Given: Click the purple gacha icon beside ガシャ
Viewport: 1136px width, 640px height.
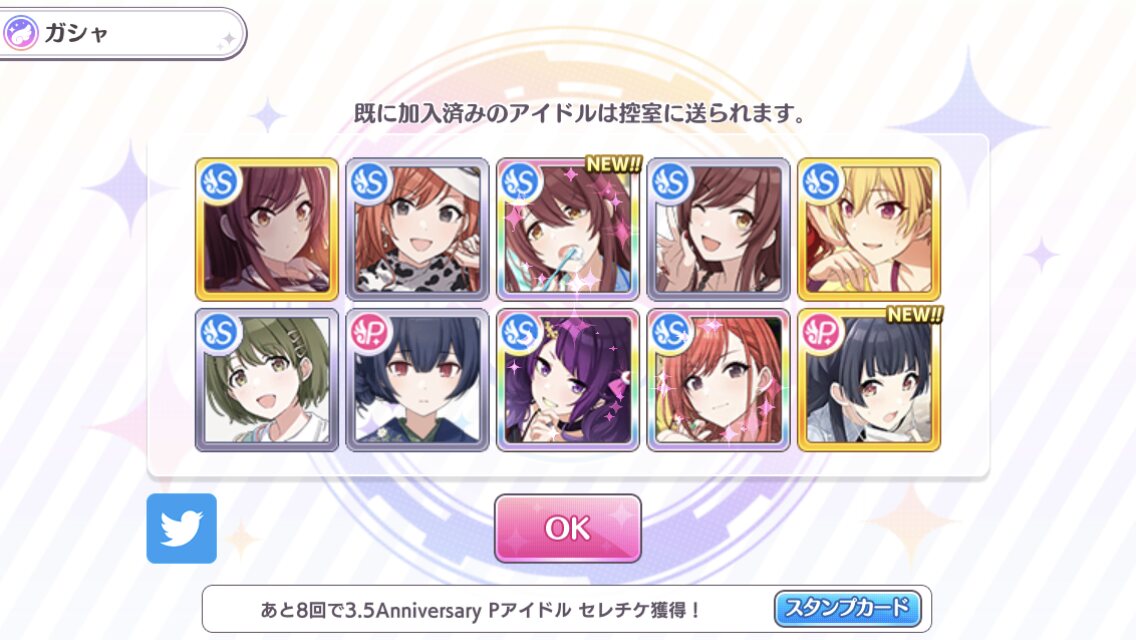Looking at the screenshot, I should tap(21, 33).
